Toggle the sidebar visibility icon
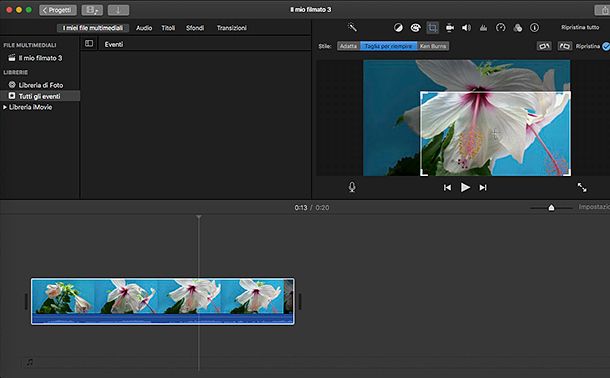The image size is (610, 378). coord(89,44)
